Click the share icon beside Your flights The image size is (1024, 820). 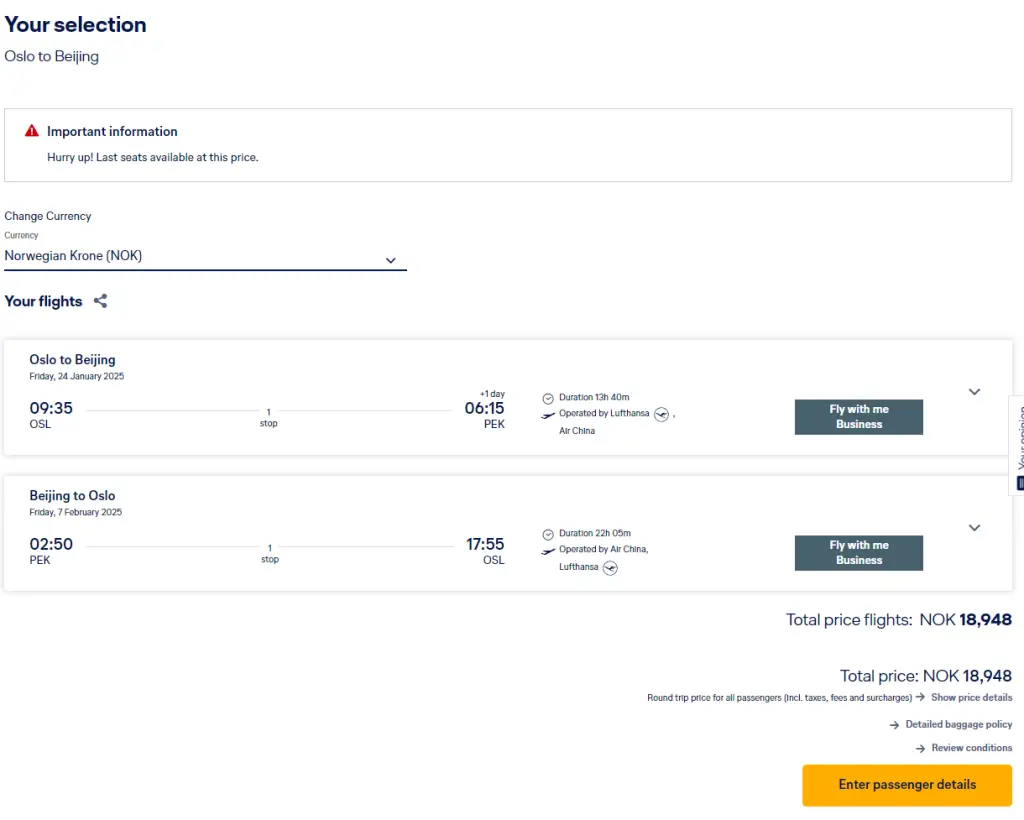tap(100, 301)
